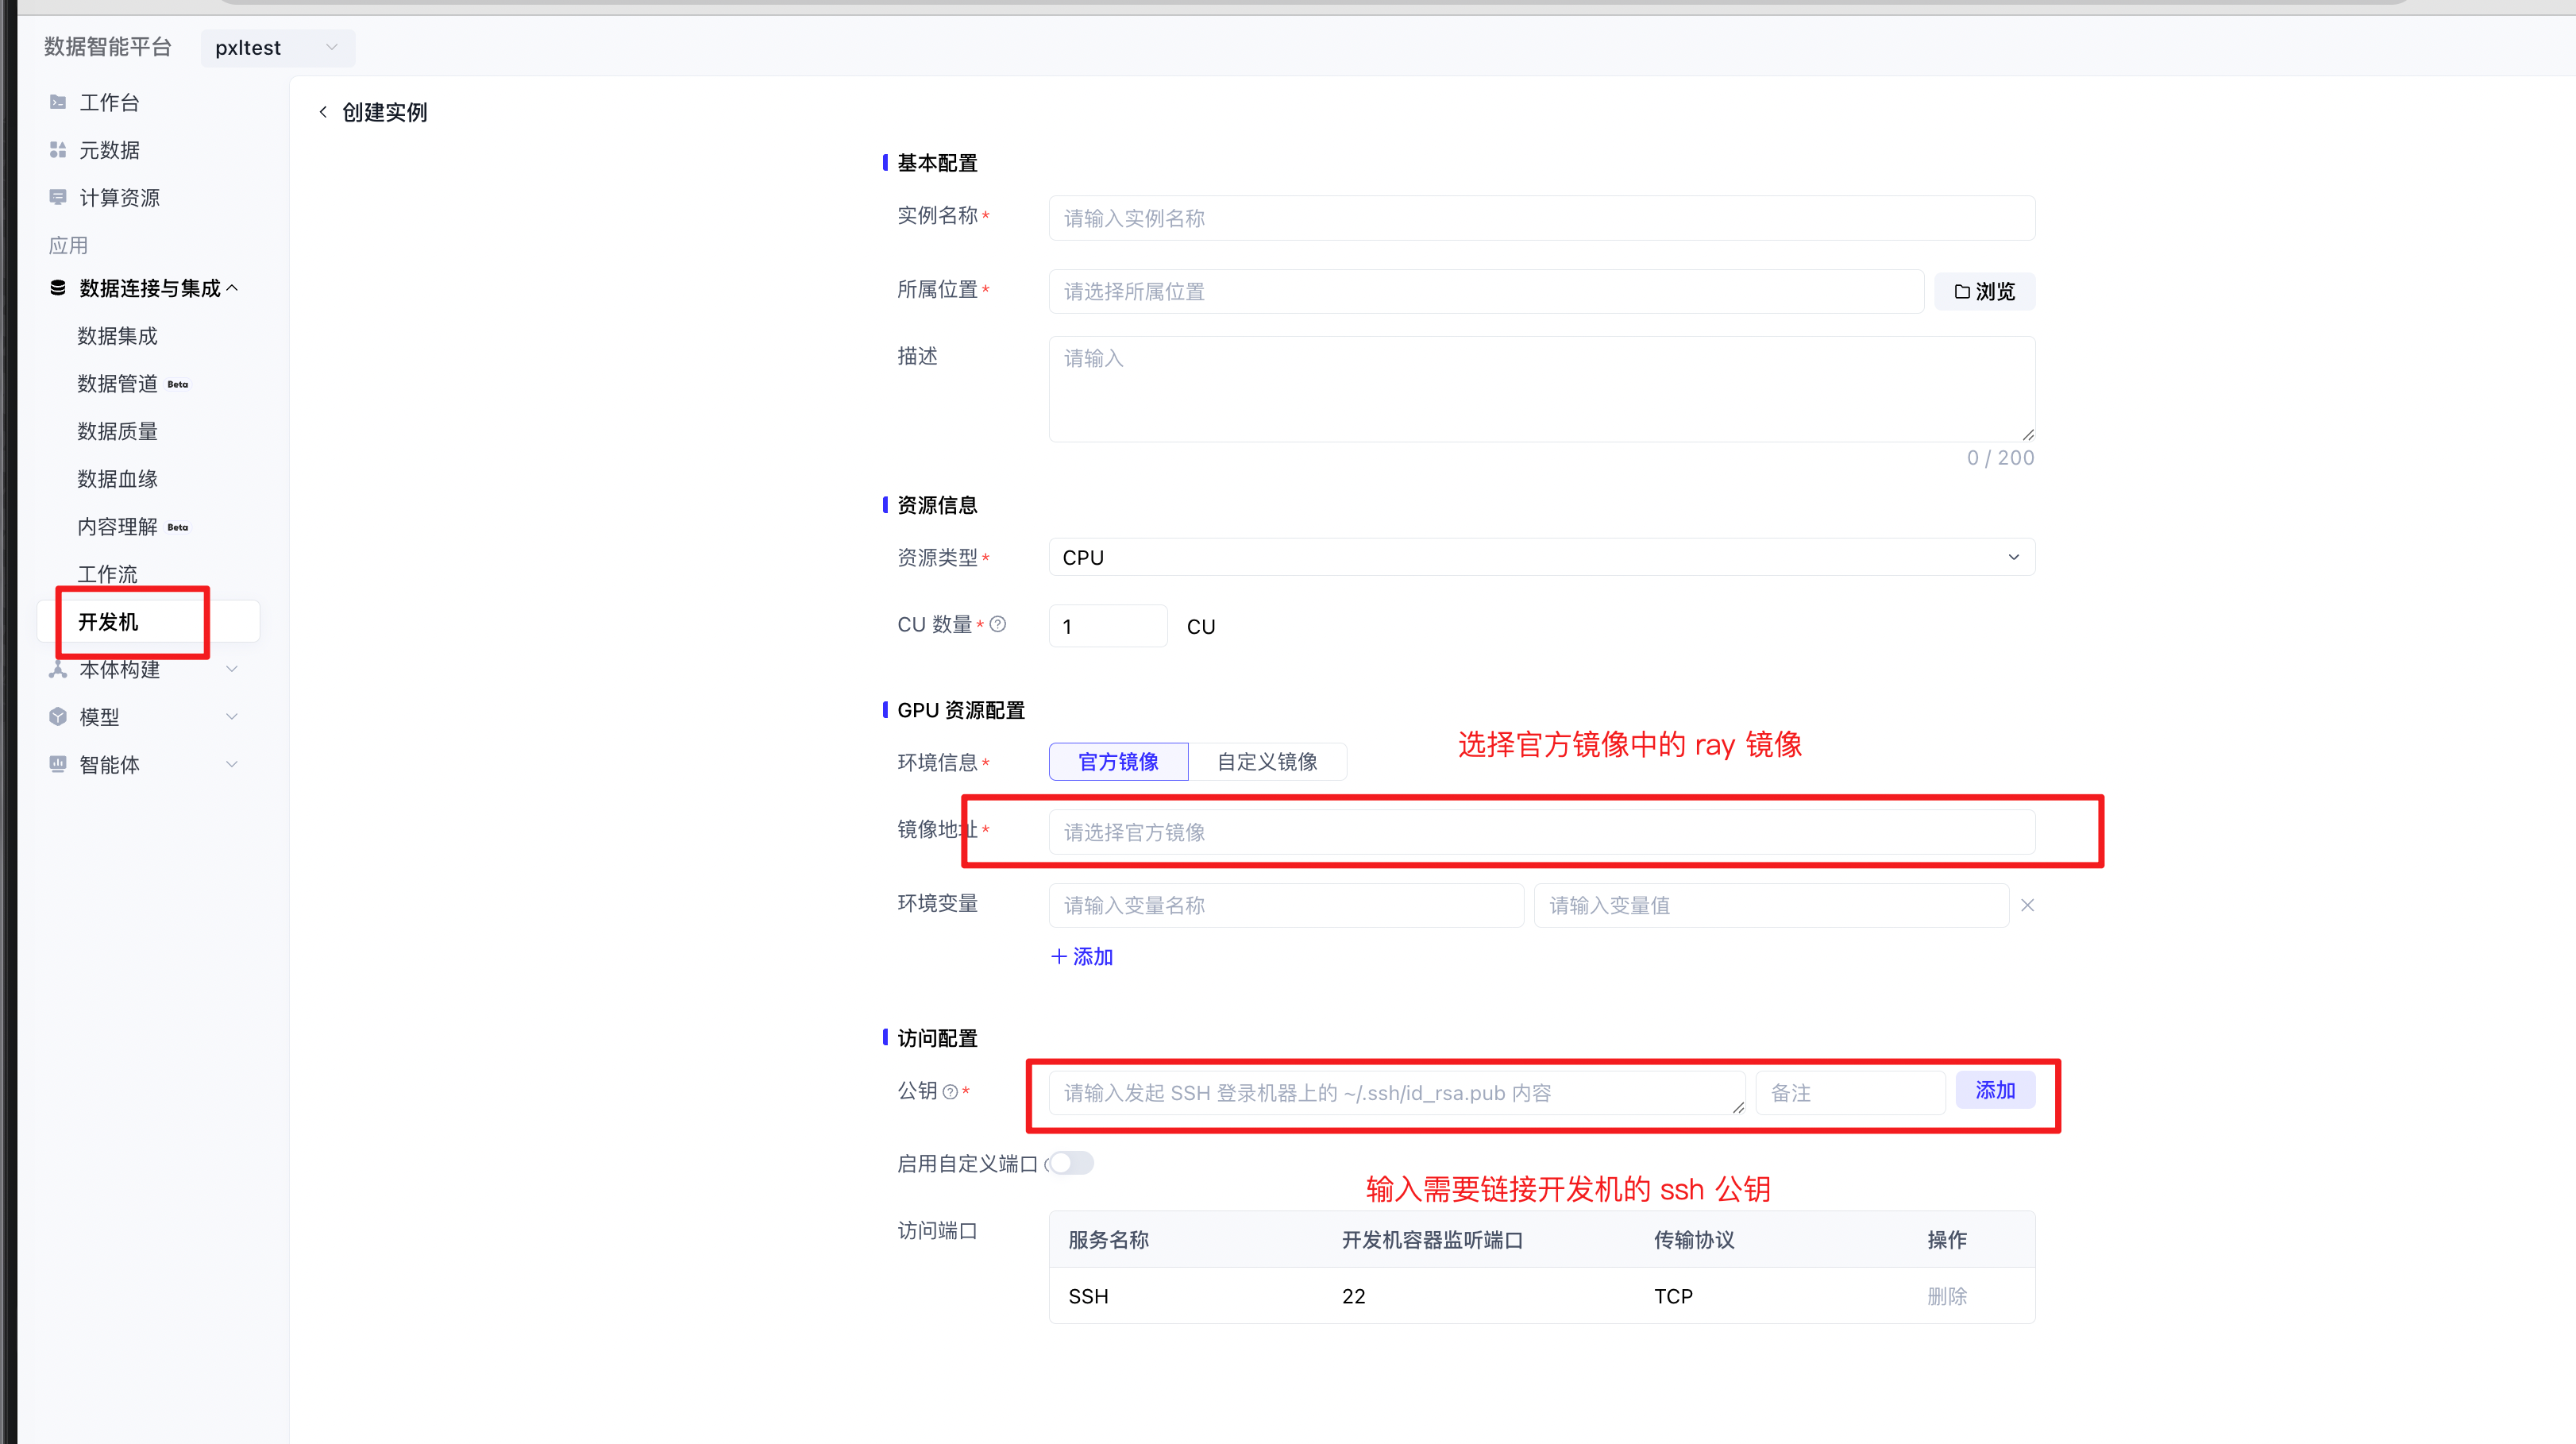Open the 资源类型 CPU dropdown
The height and width of the screenshot is (1444, 2576).
coord(1541,557)
